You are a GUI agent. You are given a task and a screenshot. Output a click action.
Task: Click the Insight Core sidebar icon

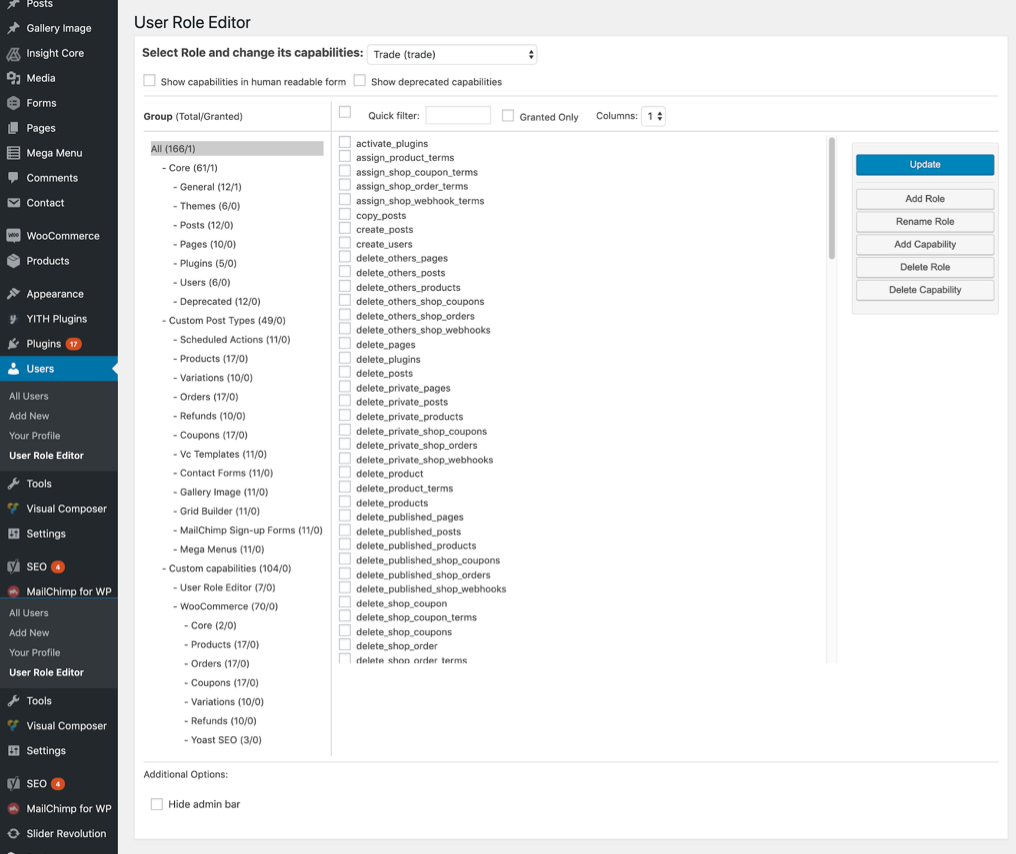tap(13, 53)
